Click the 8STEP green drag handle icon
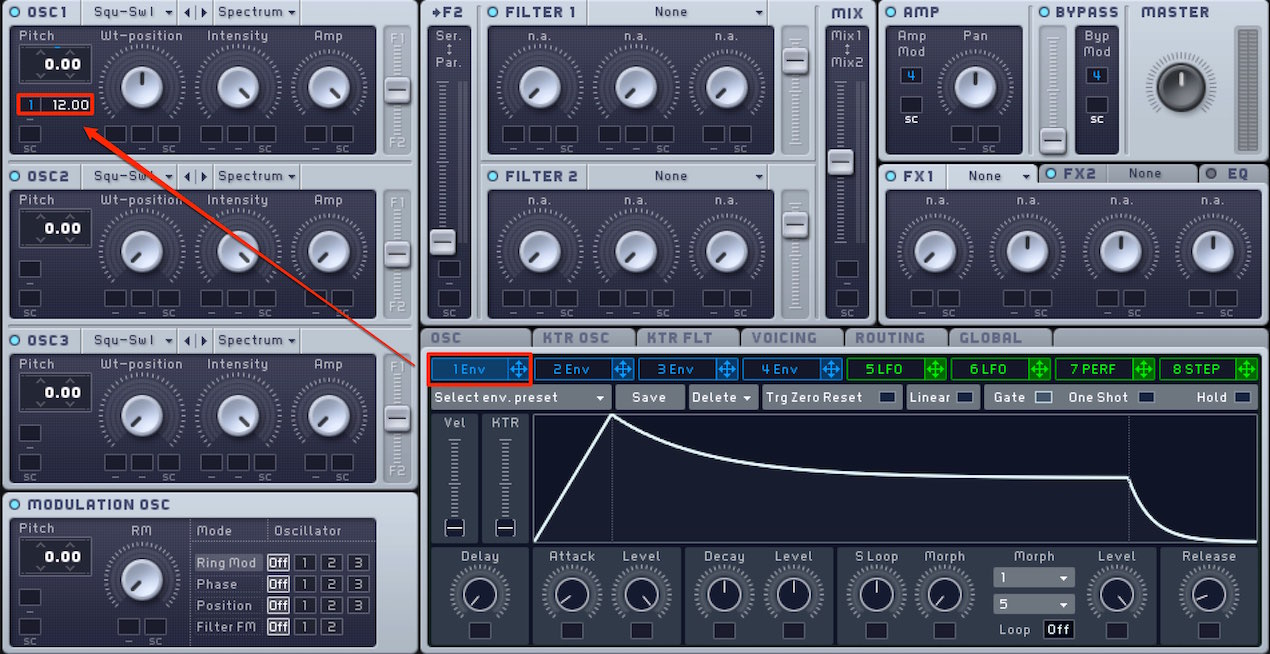 1246,369
